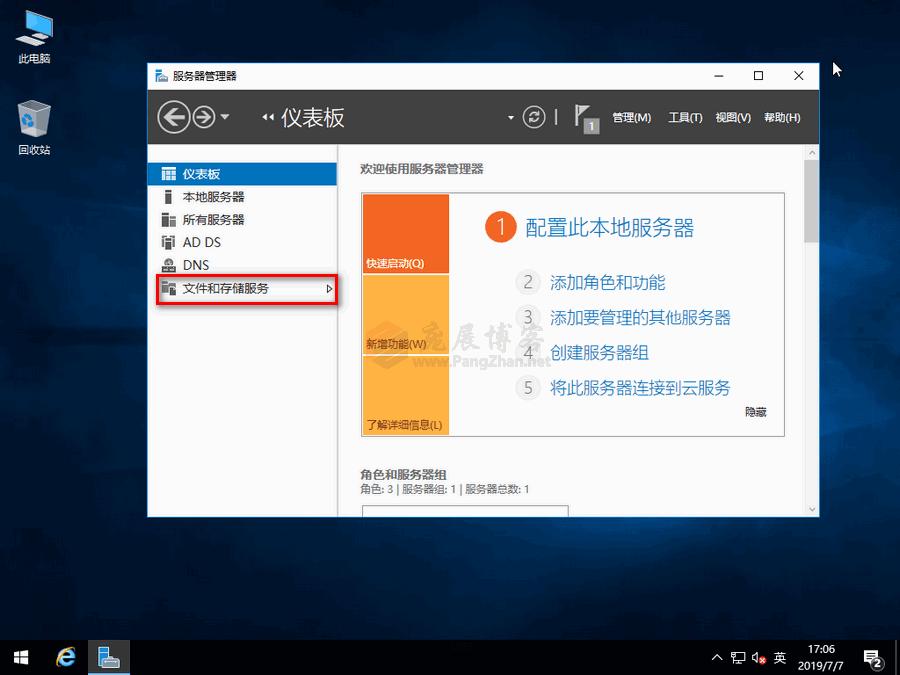This screenshot has height=675, width=900.
Task: Expand the 文件和存储服务 arrow
Action: pyautogui.click(x=329, y=288)
